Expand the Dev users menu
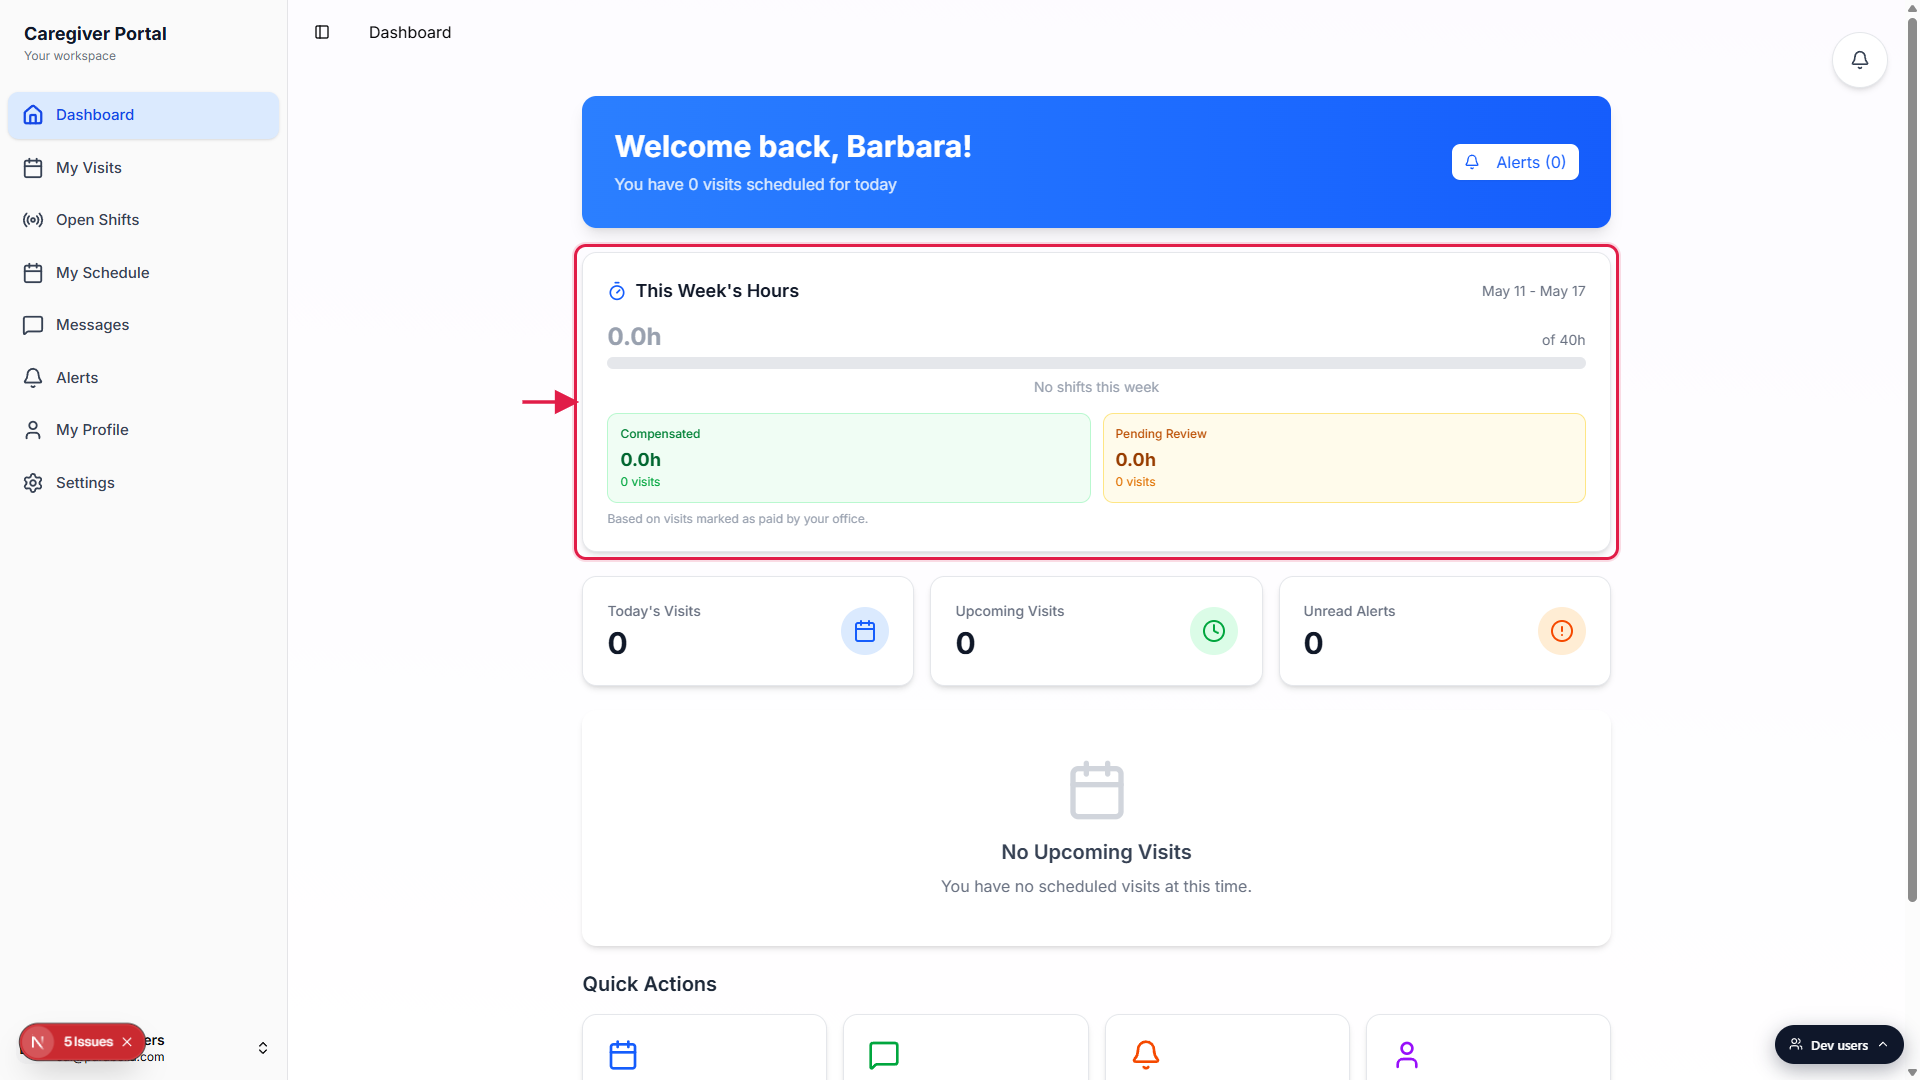Viewport: 1920px width, 1080px height. coord(1839,1045)
